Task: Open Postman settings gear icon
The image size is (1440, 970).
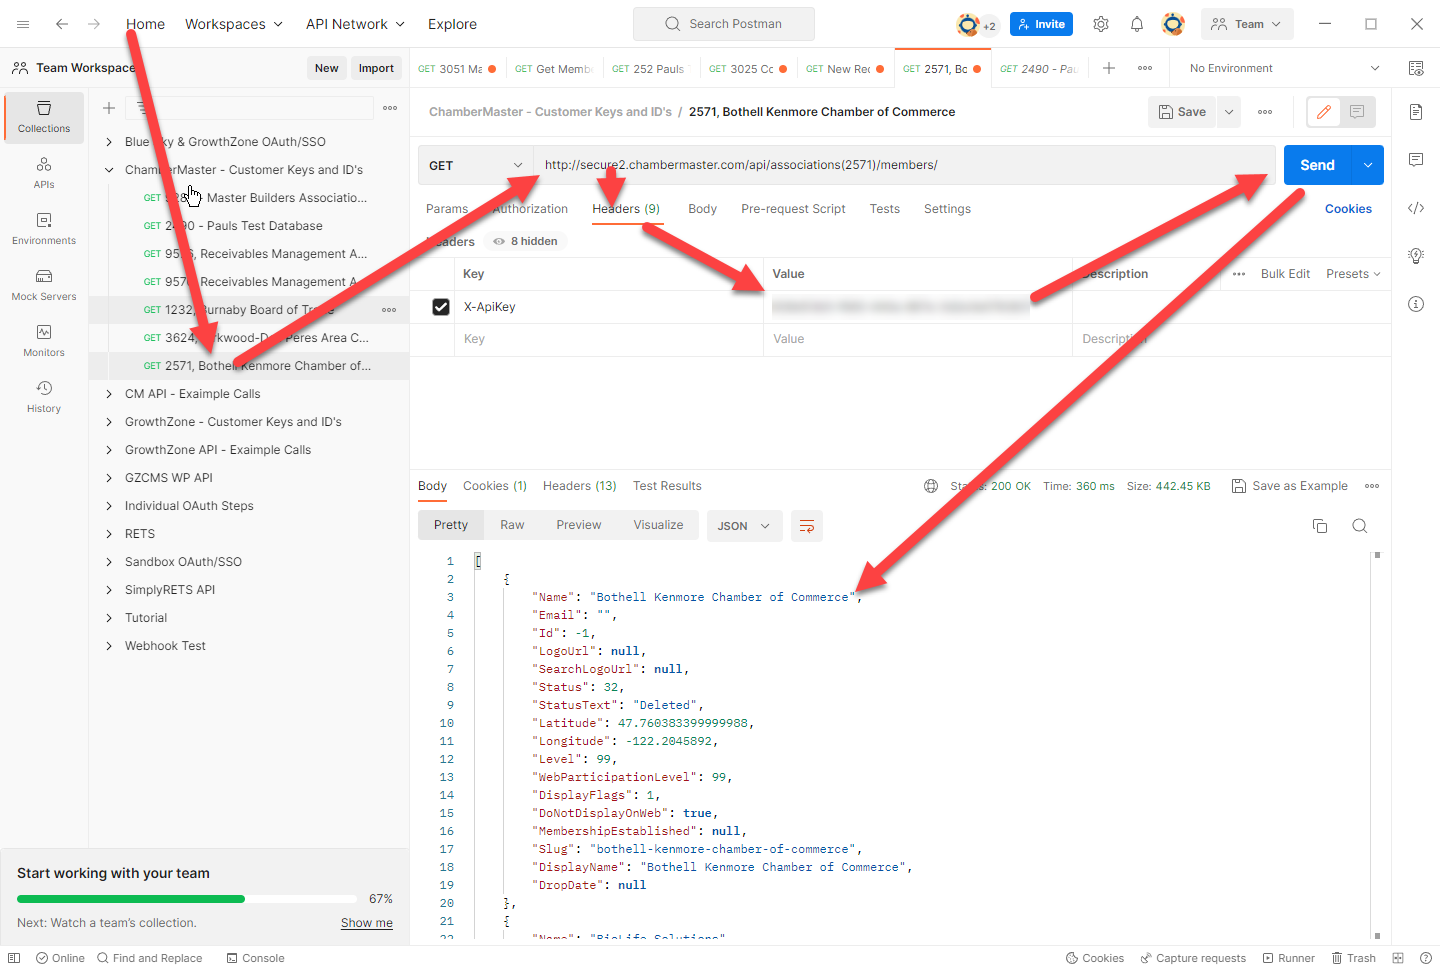Action: click(1100, 24)
